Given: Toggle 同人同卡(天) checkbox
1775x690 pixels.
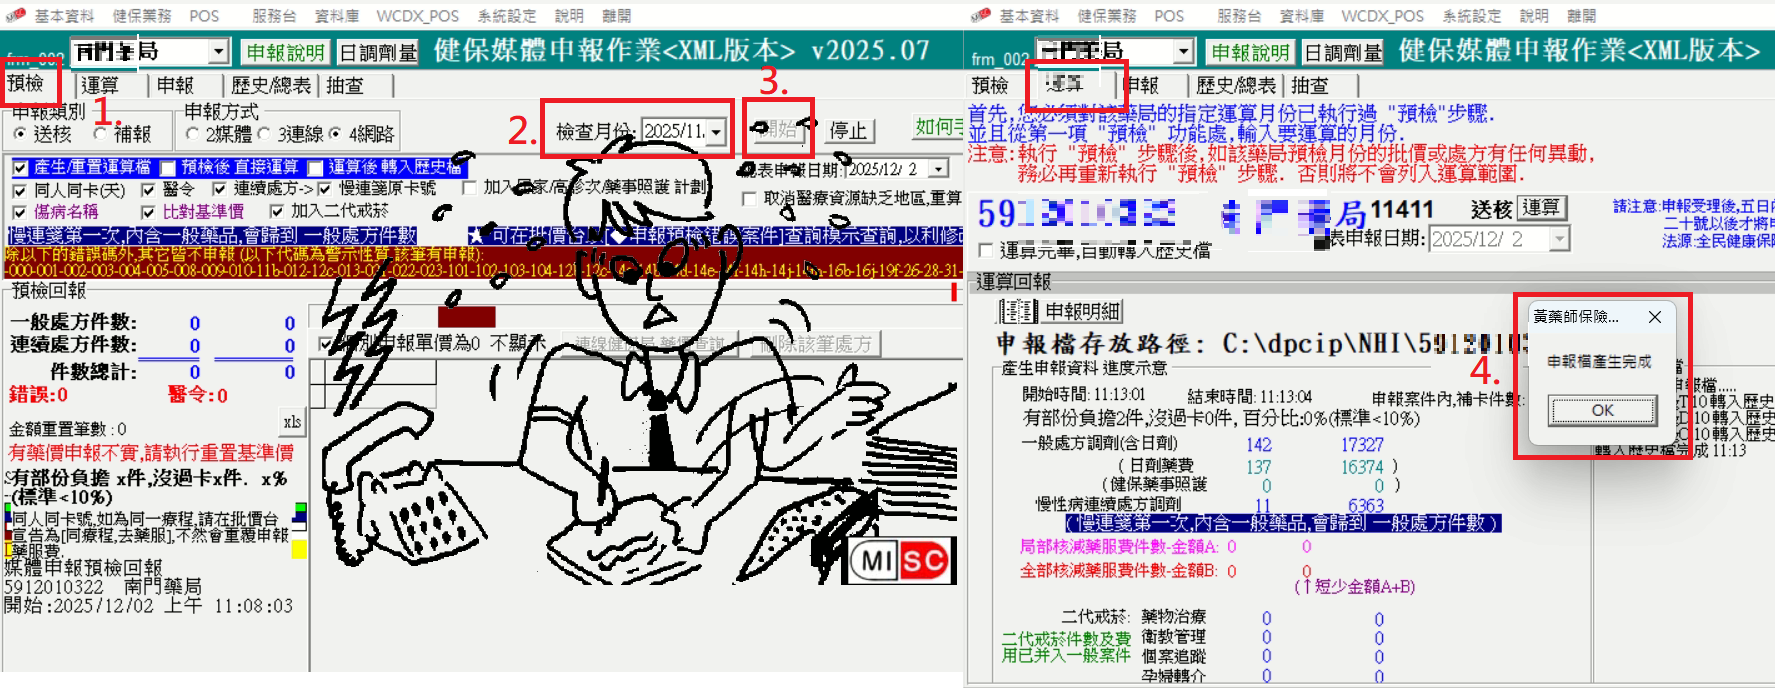Looking at the screenshot, I should coord(20,189).
